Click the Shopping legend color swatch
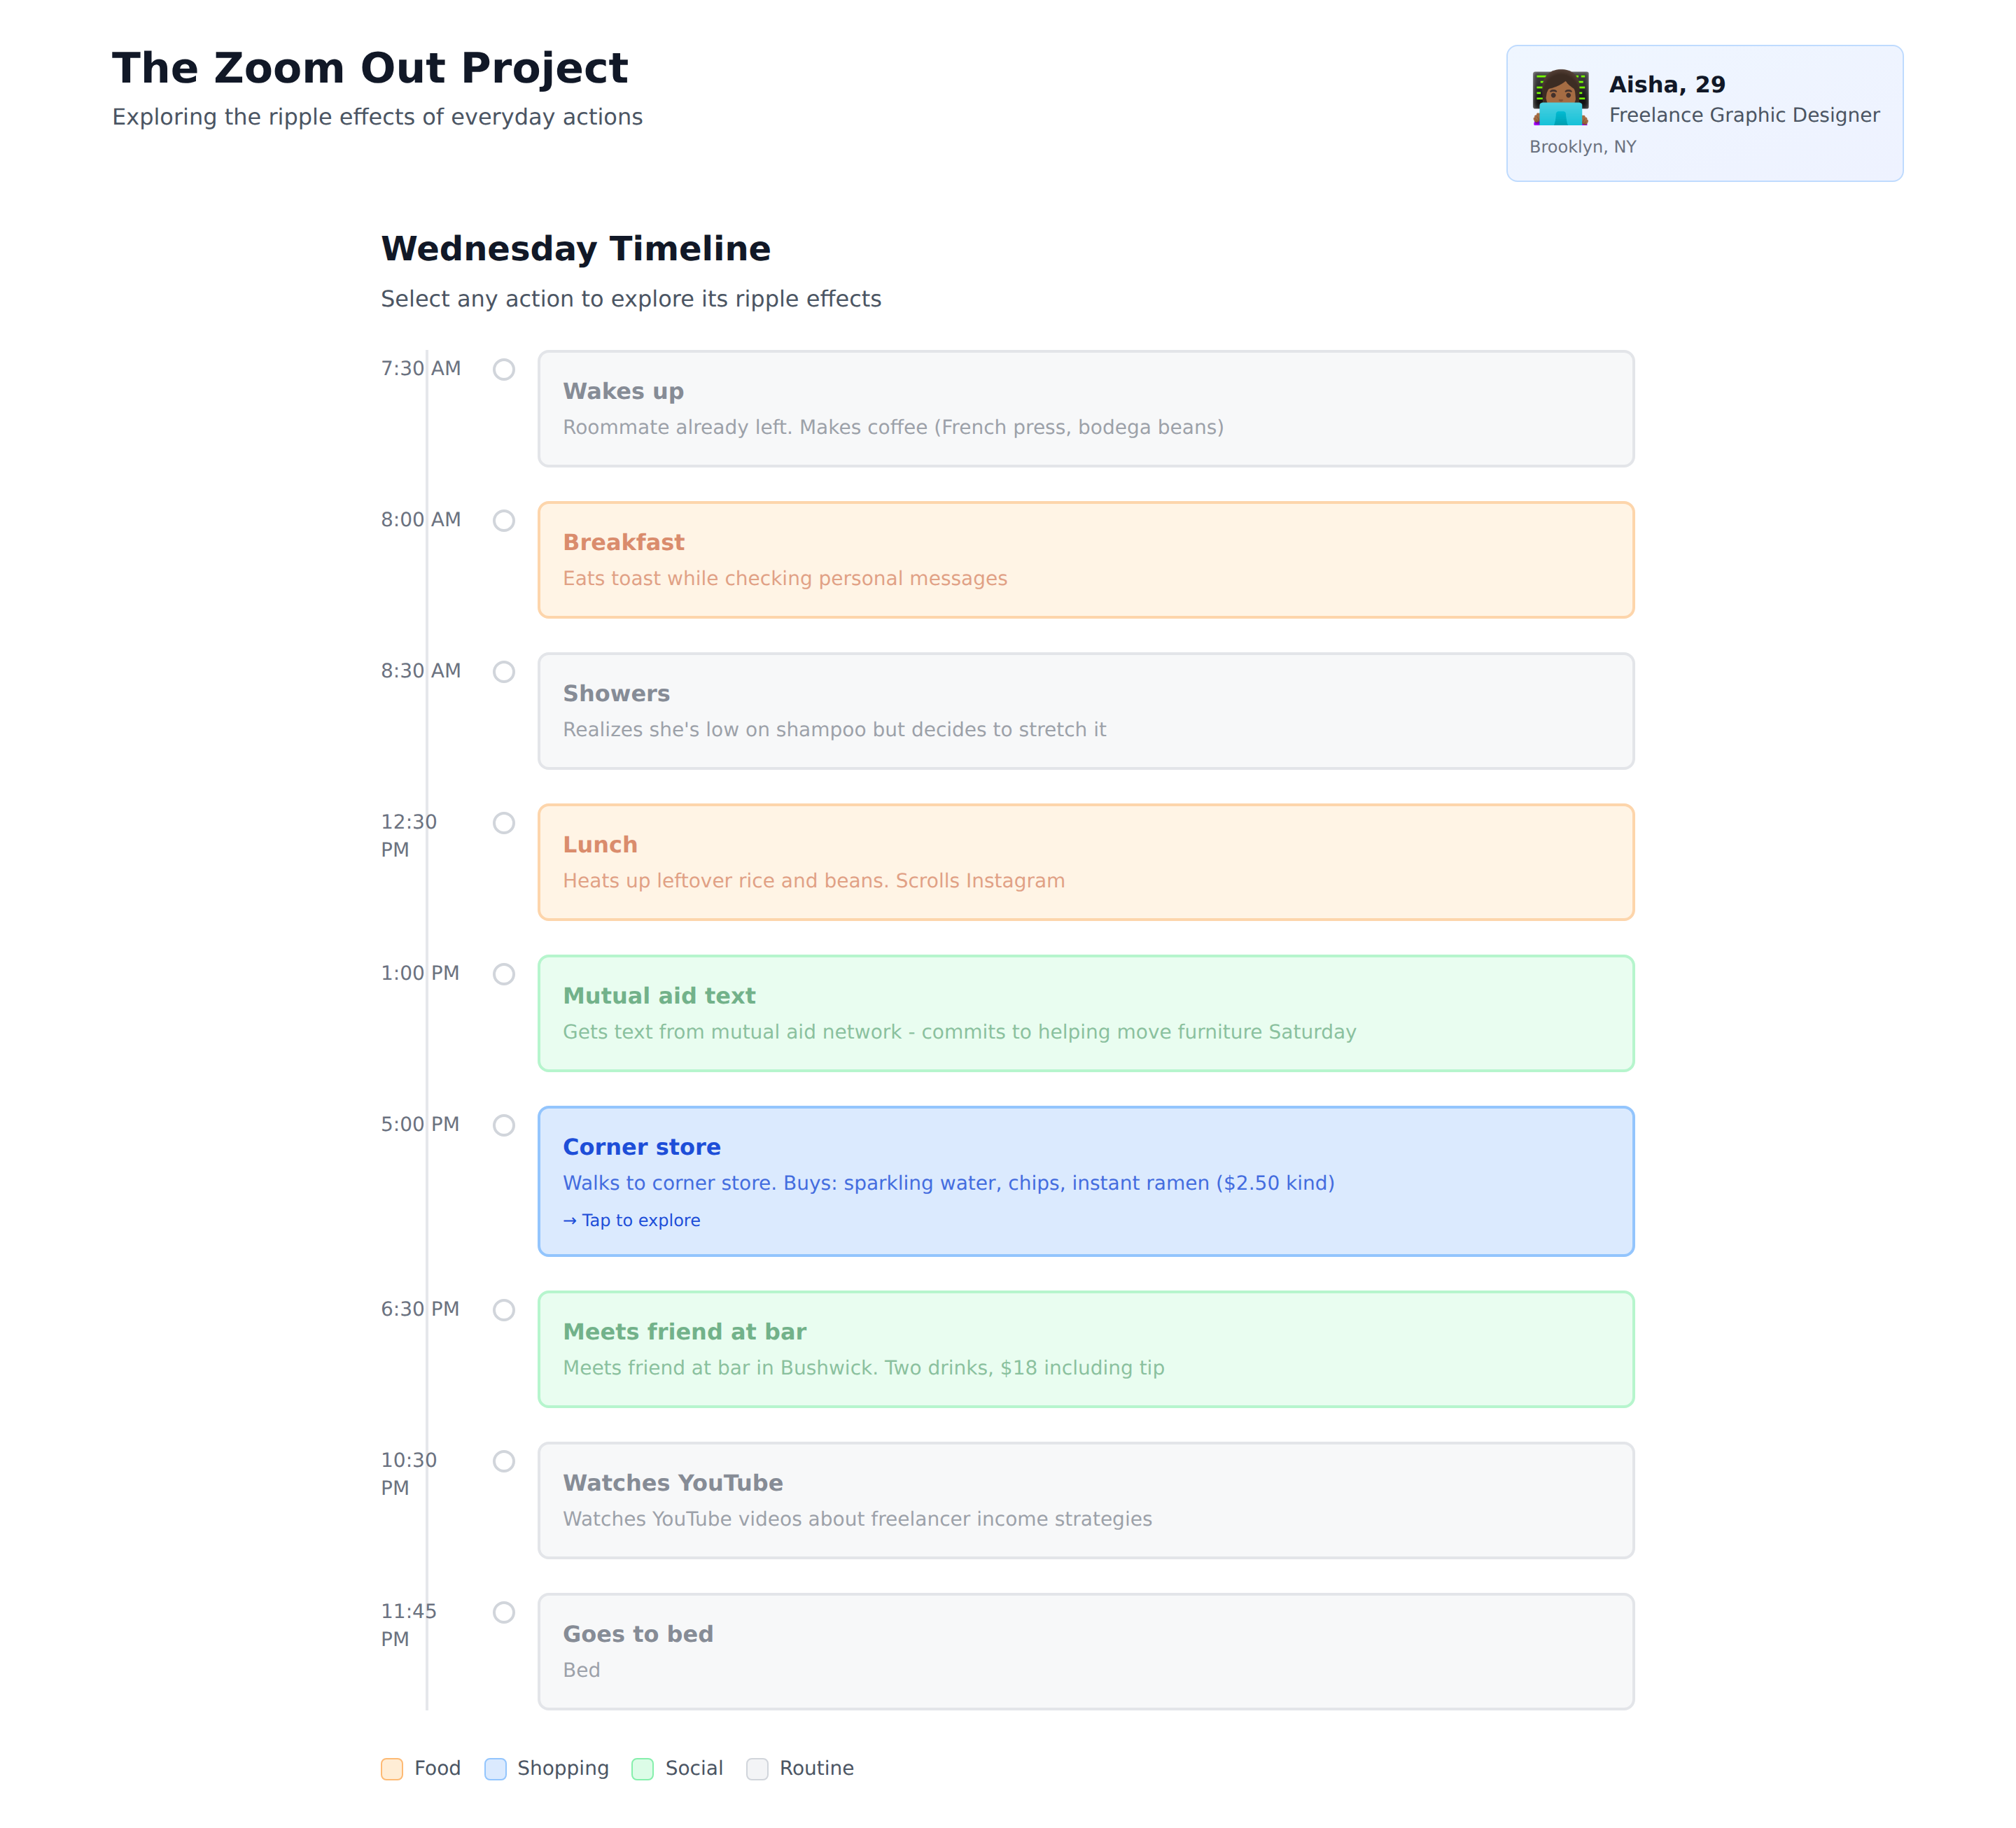The height and width of the screenshot is (1828, 2016). click(x=495, y=1768)
